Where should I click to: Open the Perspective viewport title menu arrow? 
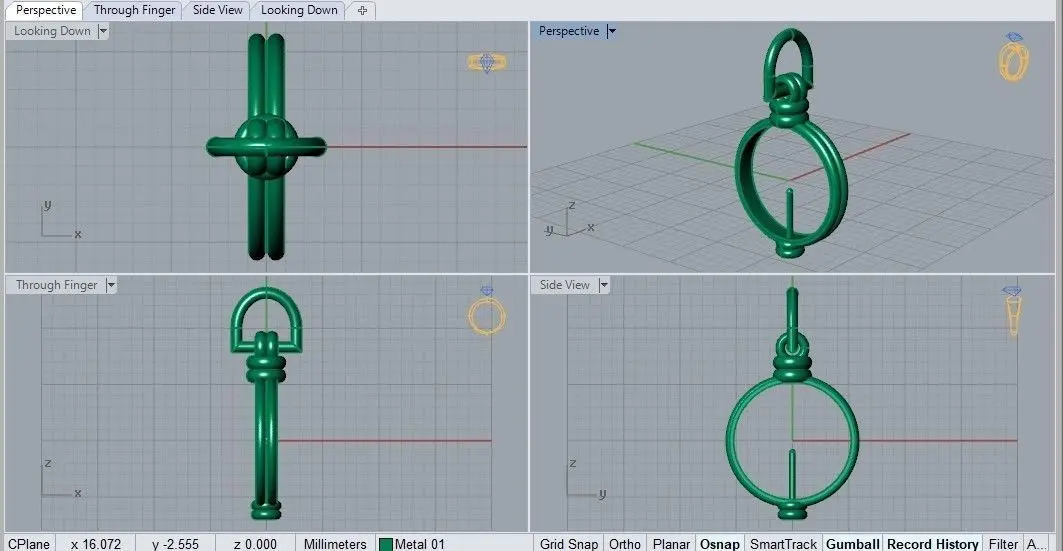point(611,31)
